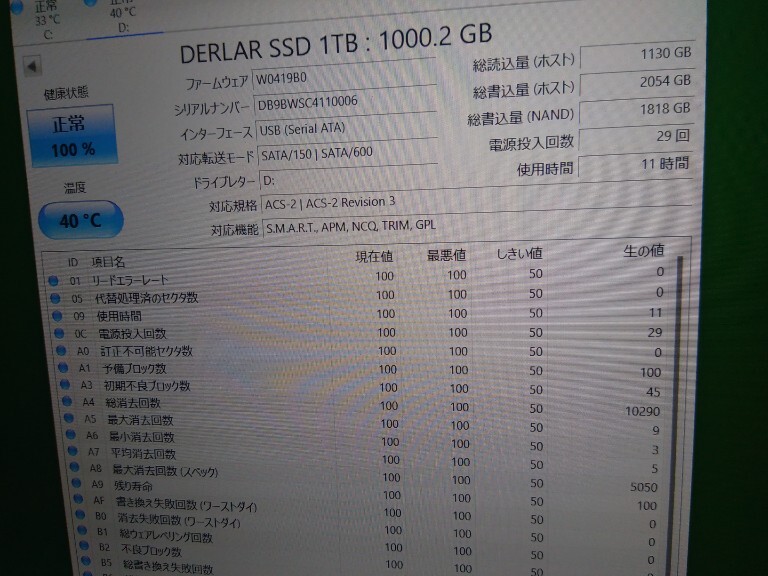Click the 40 °C temperature indicator

tap(81, 220)
